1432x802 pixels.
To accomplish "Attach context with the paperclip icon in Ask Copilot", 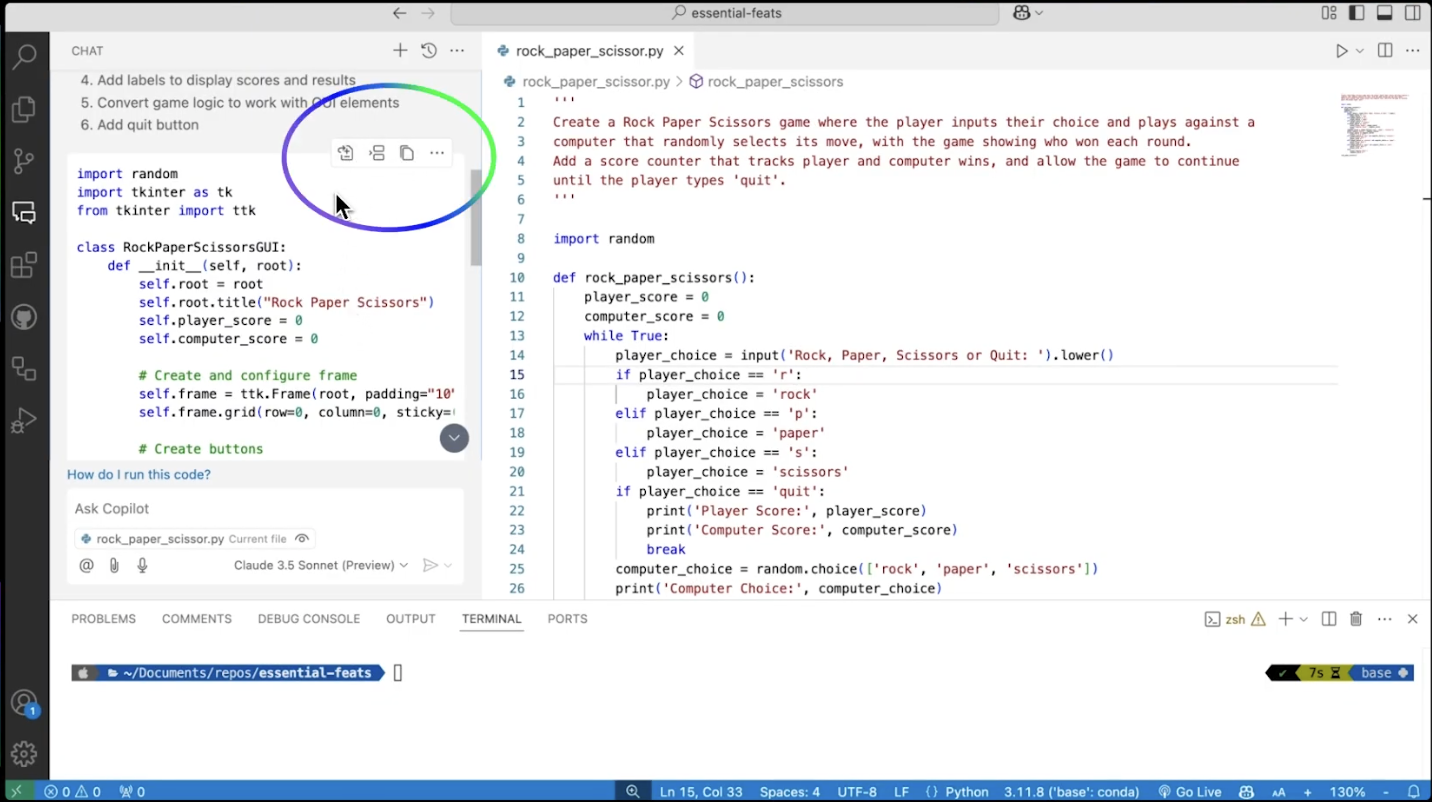I will [x=114, y=565].
